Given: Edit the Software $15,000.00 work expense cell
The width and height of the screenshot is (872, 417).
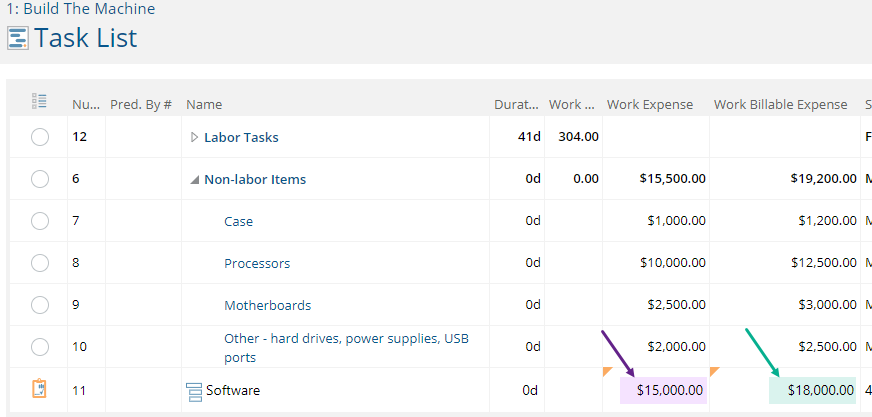Looking at the screenshot, I should click(663, 390).
